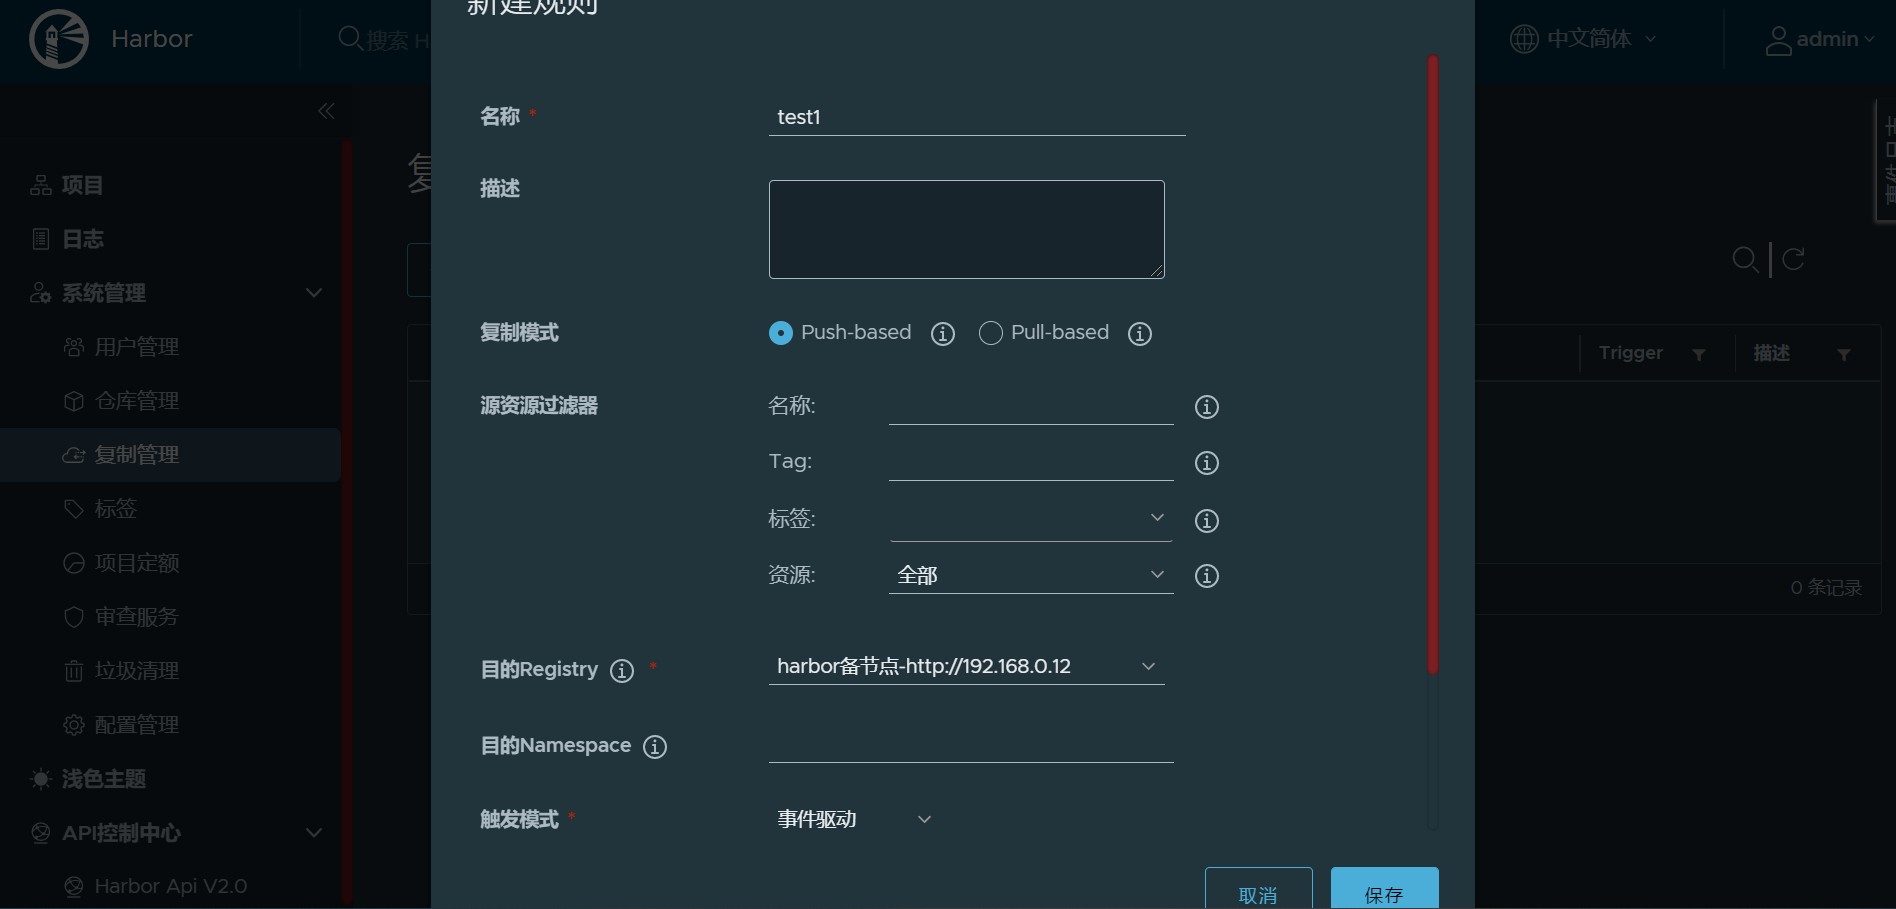Click 取消 cancel button
Image resolution: width=1896 pixels, height=909 pixels.
1258,890
